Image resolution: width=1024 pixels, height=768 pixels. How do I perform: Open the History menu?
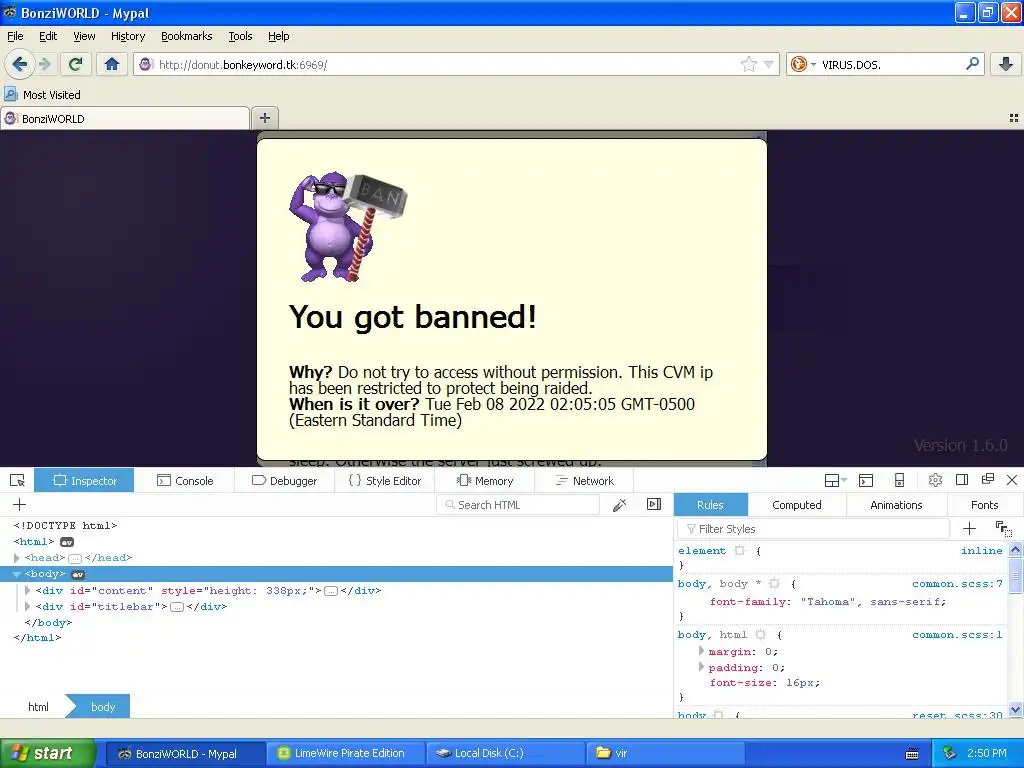128,36
